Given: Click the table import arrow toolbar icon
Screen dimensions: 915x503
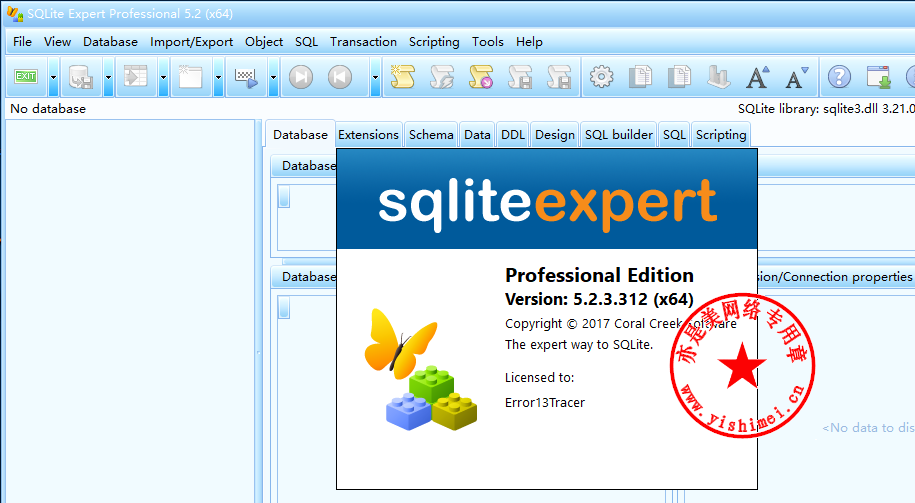Looking at the screenshot, I should 135,76.
